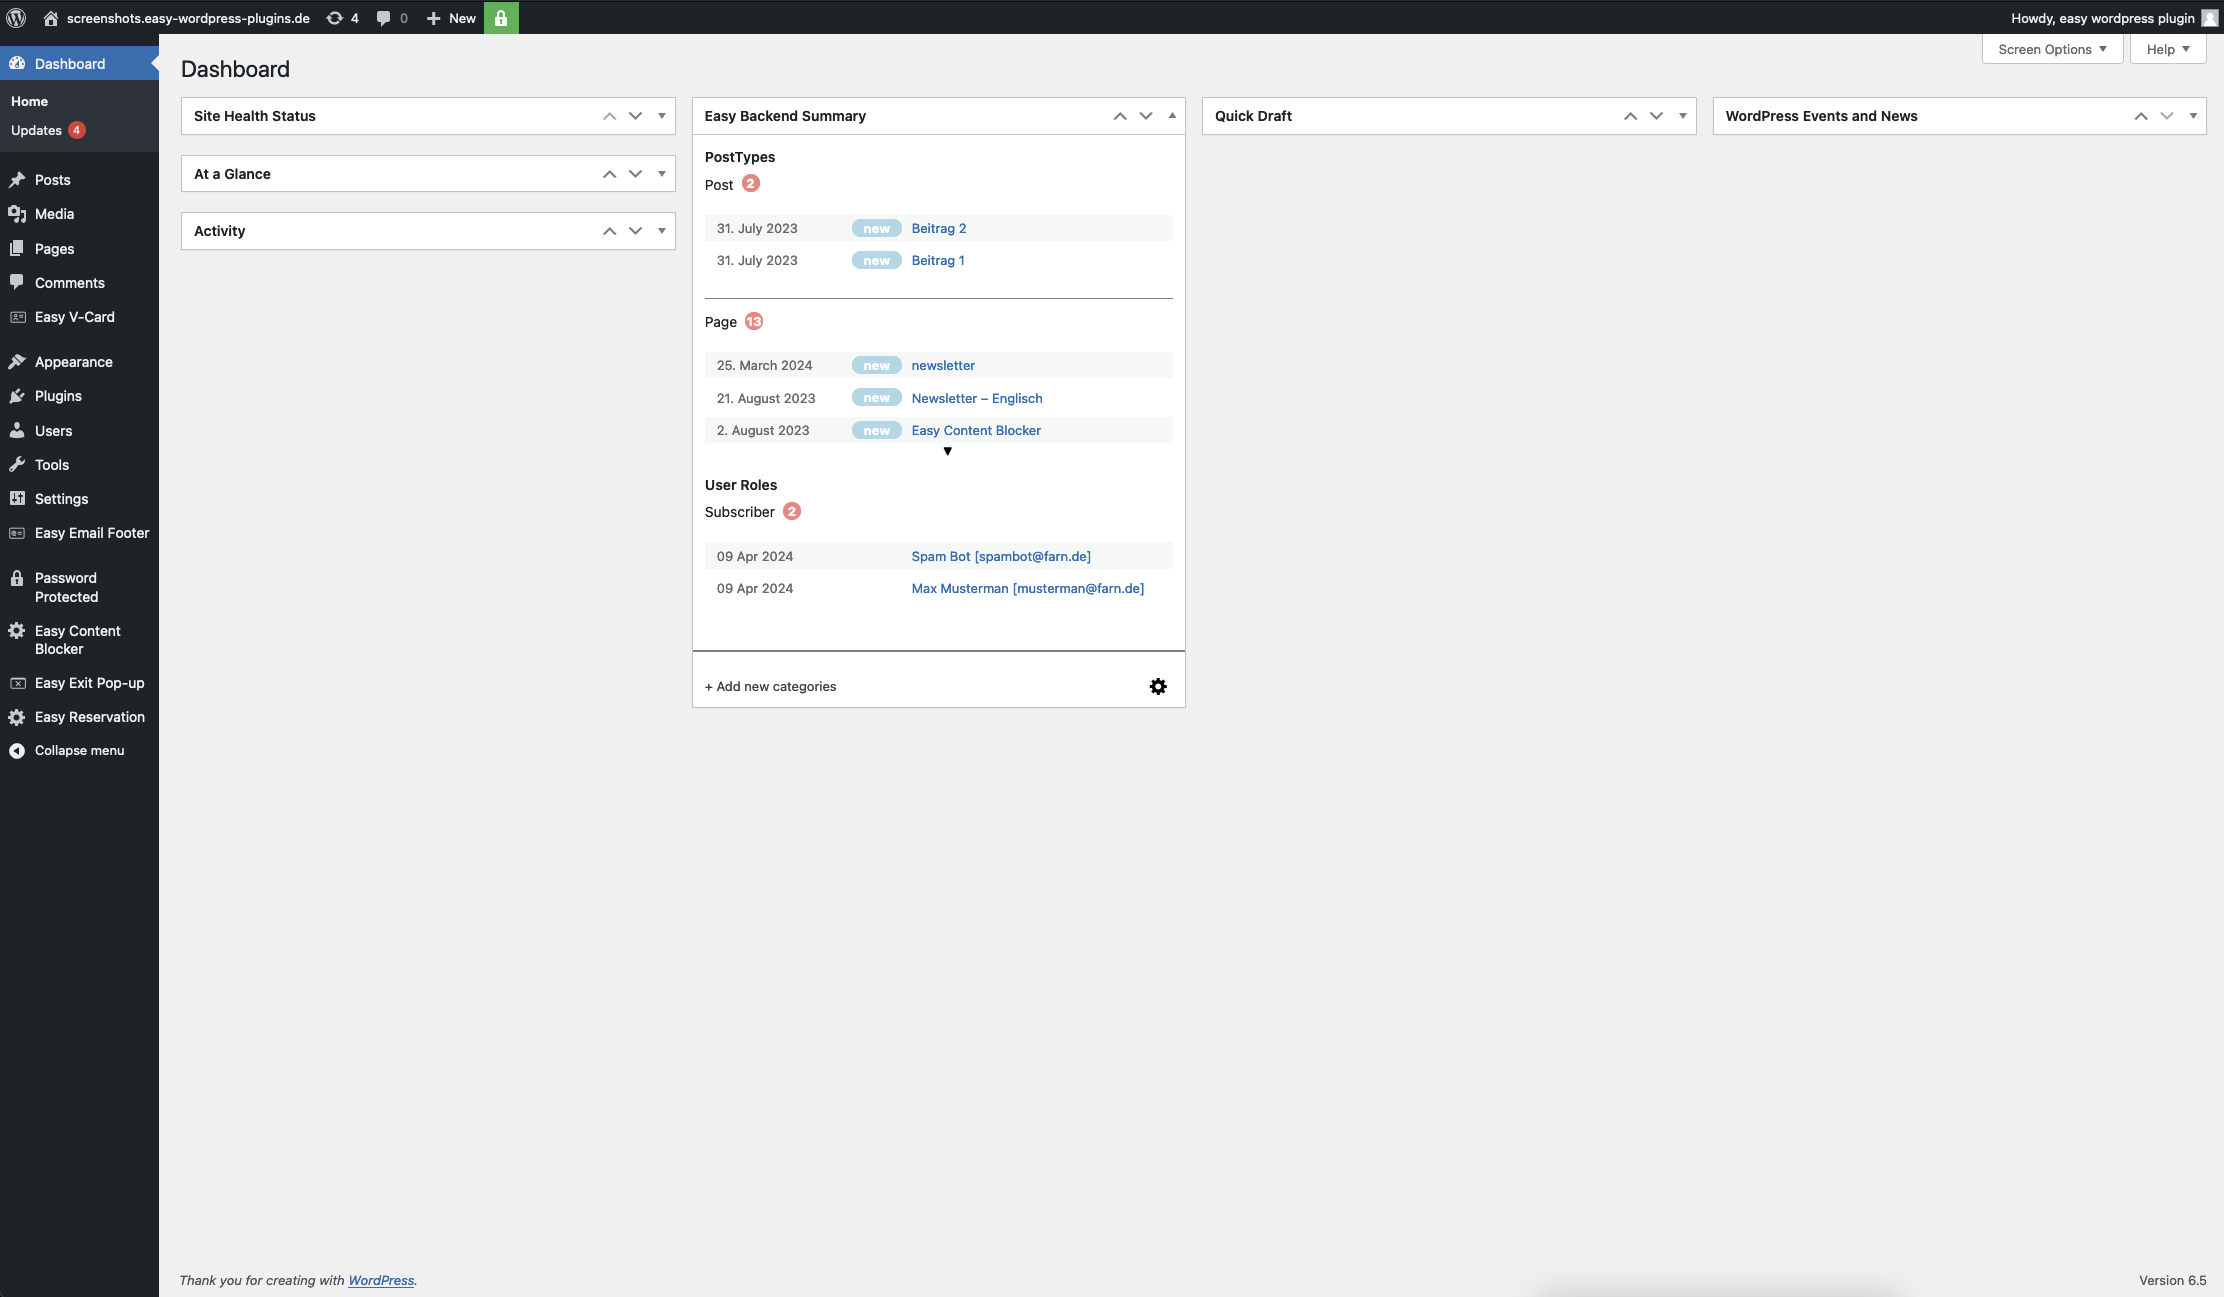Open the Help dropdown tab
The height and width of the screenshot is (1297, 2224).
pyautogui.click(x=2167, y=49)
